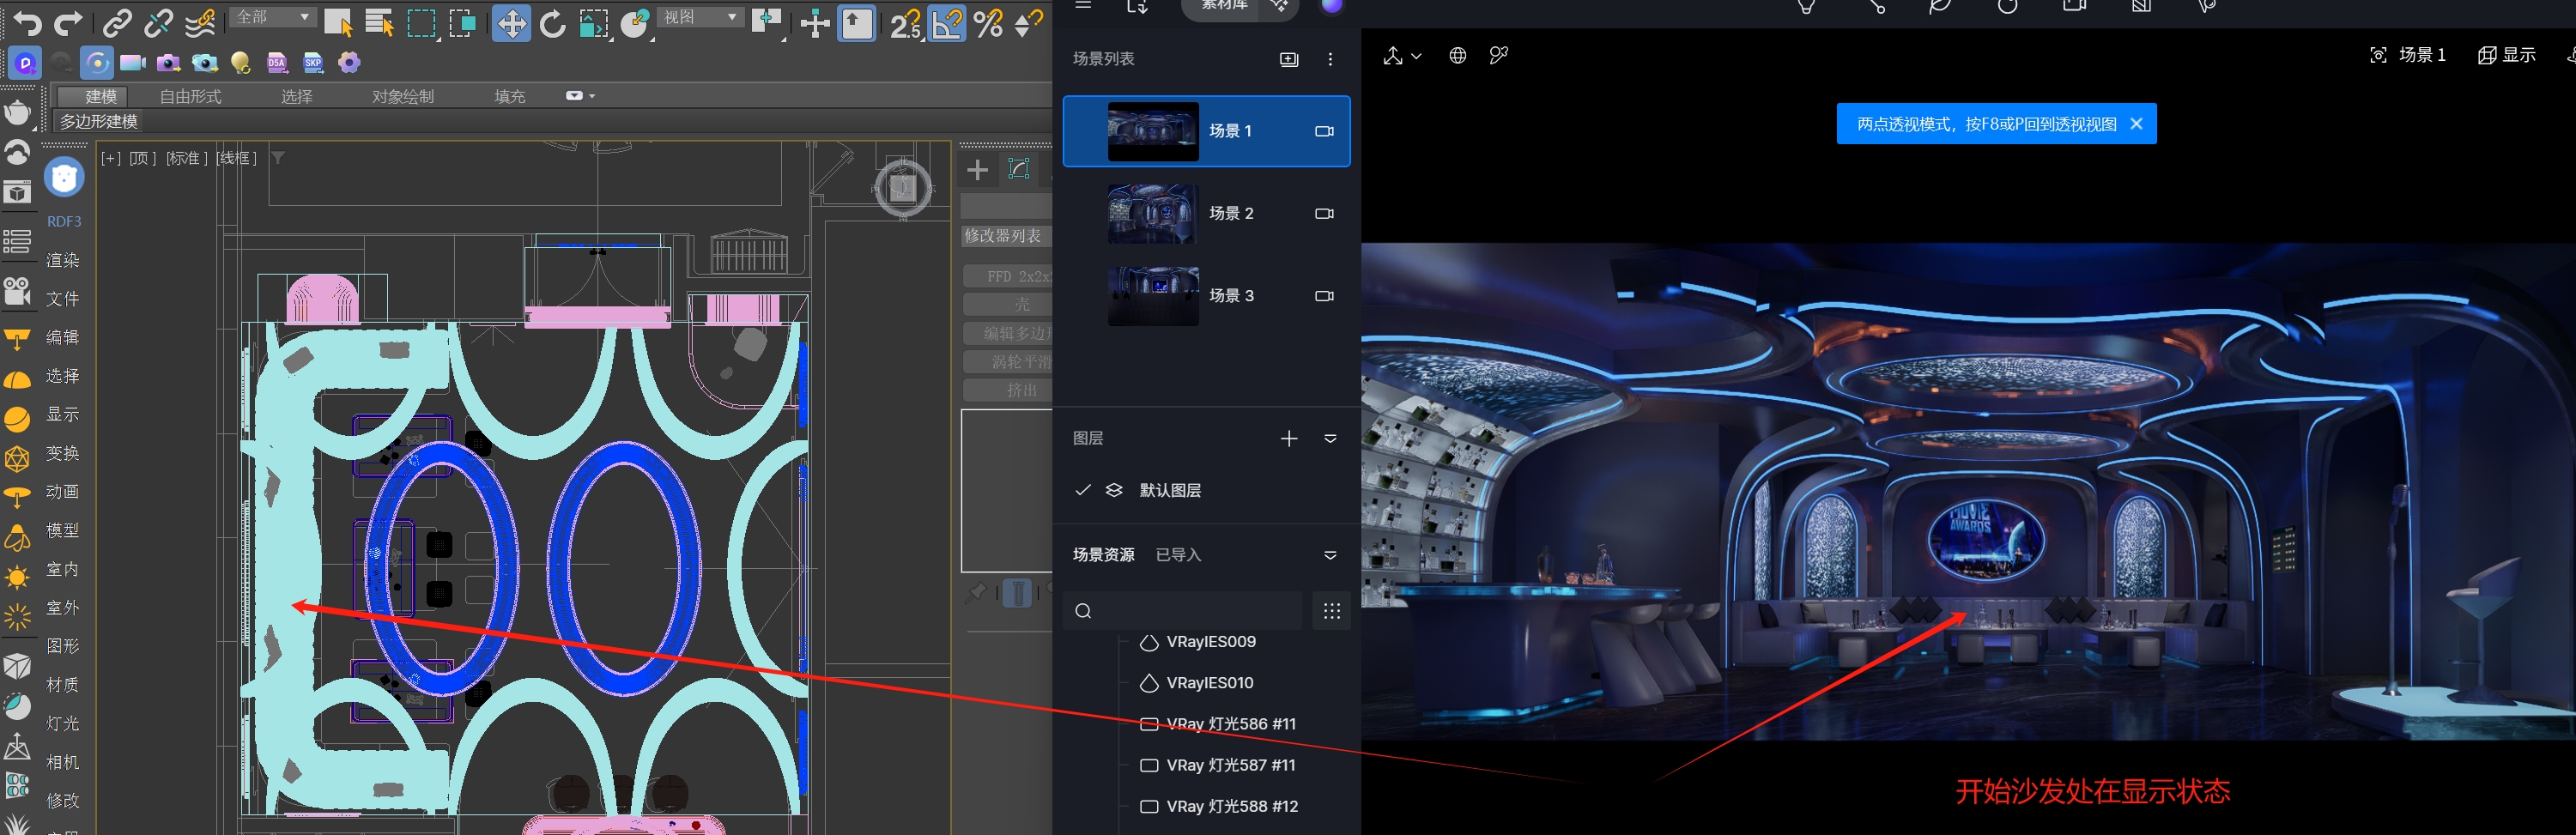Click the Bind to Space Warp icon

point(200,23)
